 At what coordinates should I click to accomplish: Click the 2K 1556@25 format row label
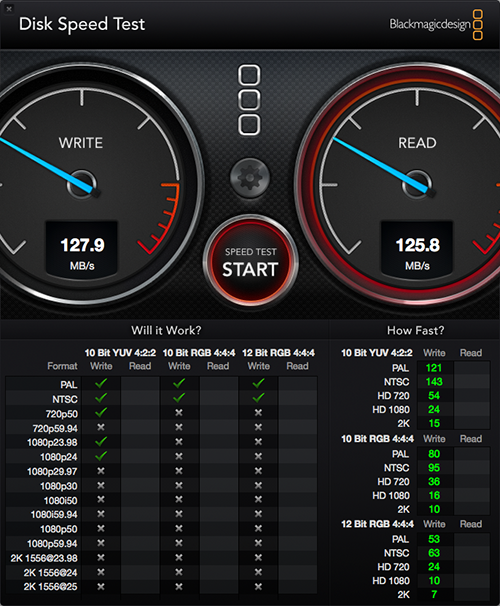click(x=50, y=587)
